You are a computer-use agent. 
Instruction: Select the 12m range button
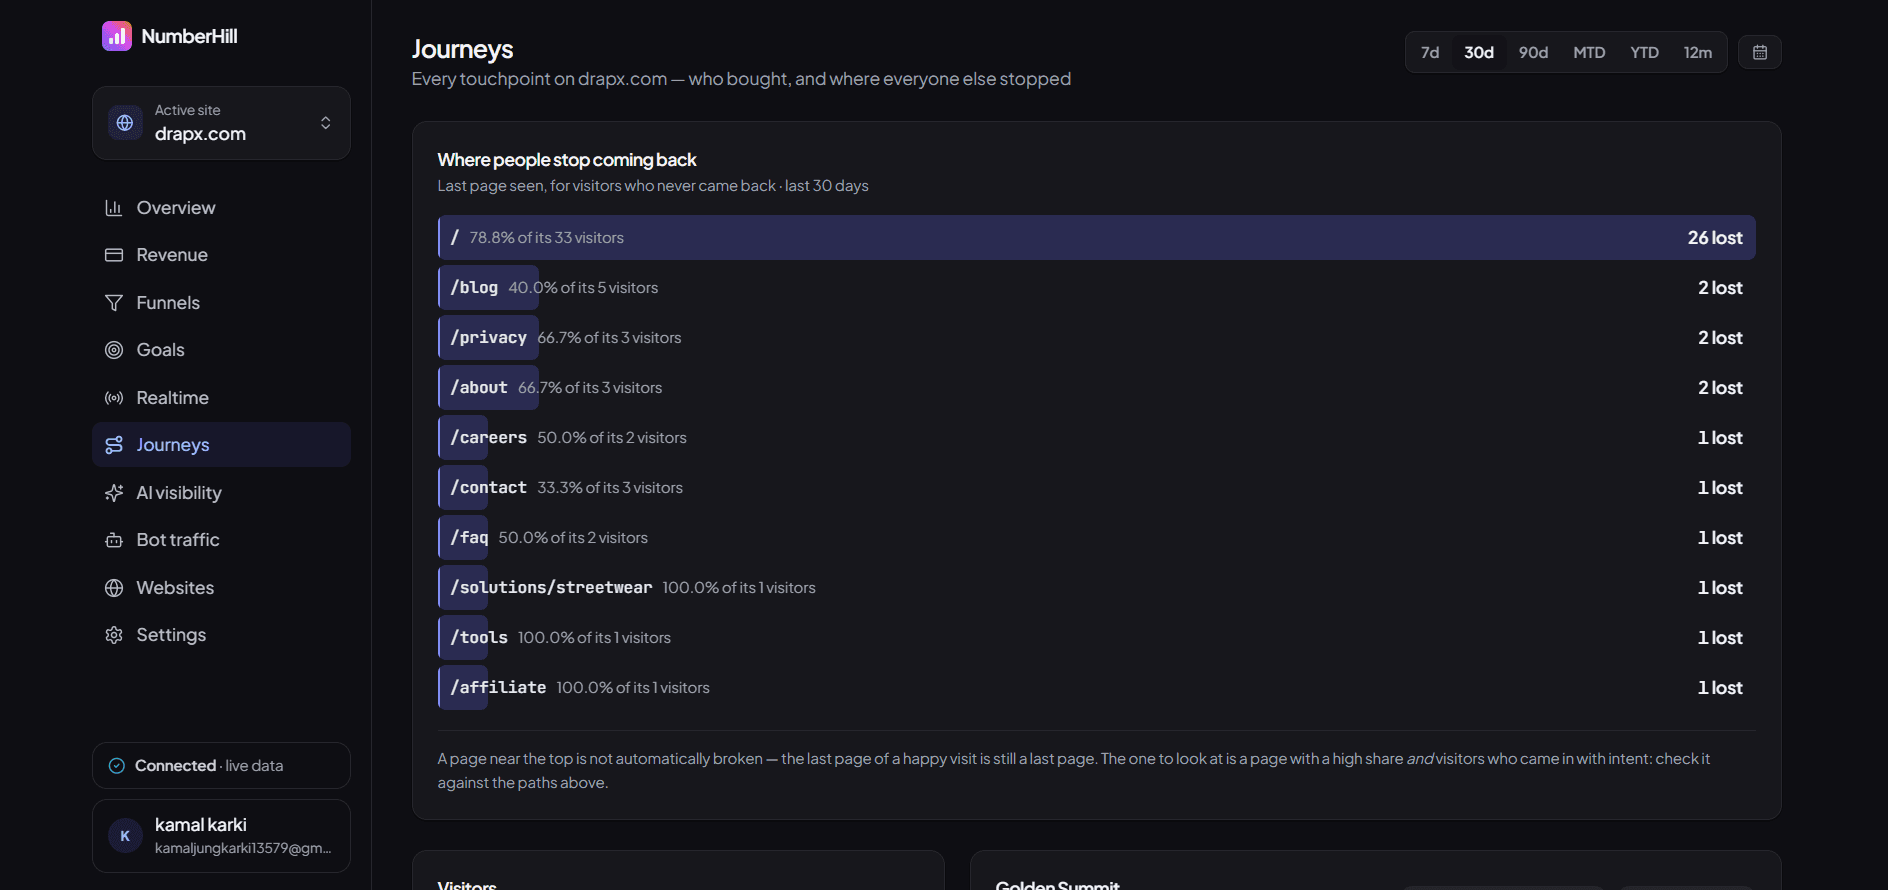pyautogui.click(x=1697, y=52)
